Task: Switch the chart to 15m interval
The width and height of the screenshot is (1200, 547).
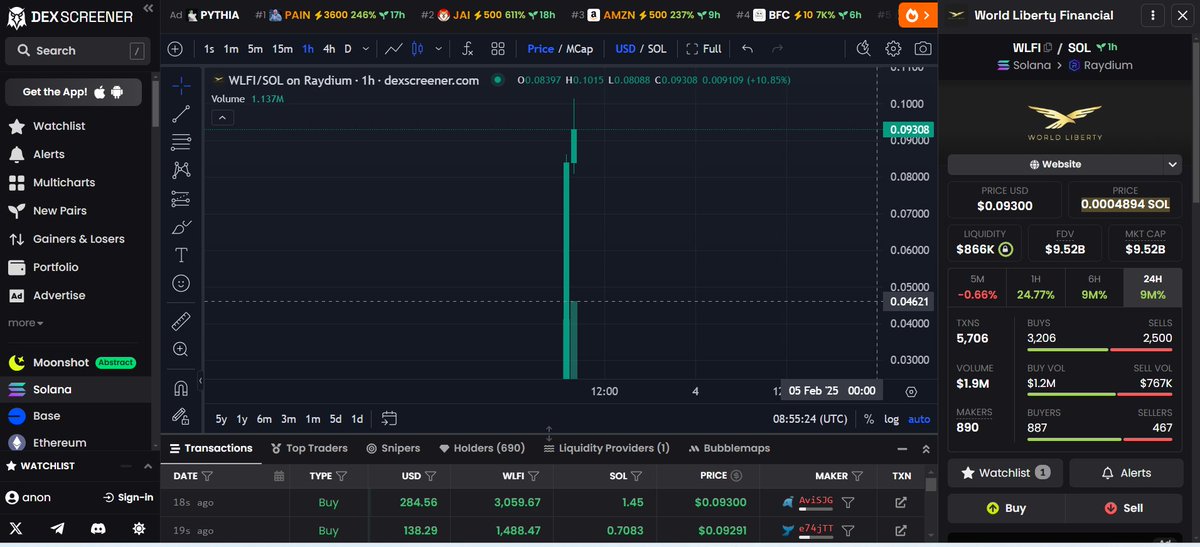Action: 283,48
